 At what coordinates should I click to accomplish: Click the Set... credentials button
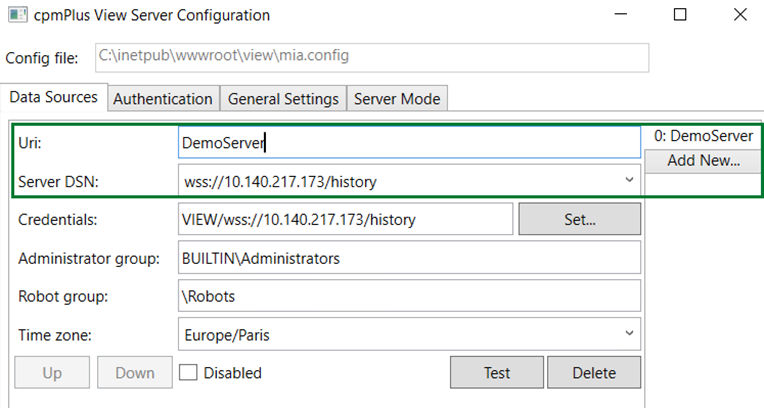point(579,219)
